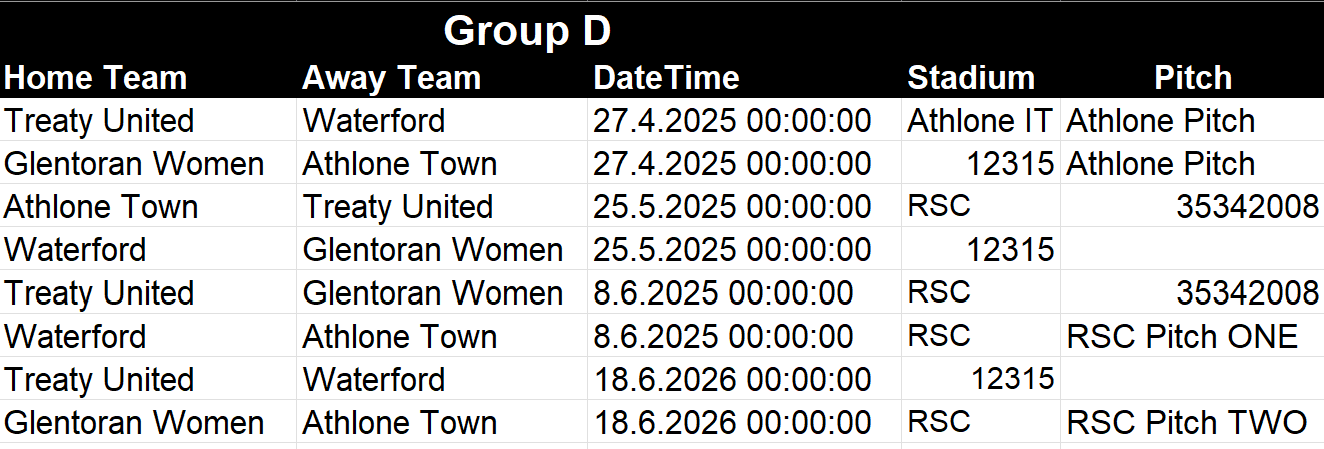Click the Group D title cell
Screen dimensions: 1324x449
527,31
